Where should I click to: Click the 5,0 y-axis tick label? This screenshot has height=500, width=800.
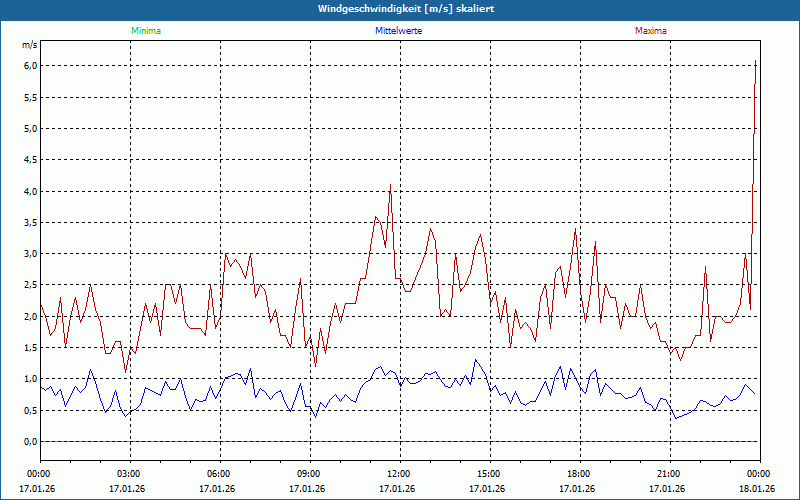[30, 129]
